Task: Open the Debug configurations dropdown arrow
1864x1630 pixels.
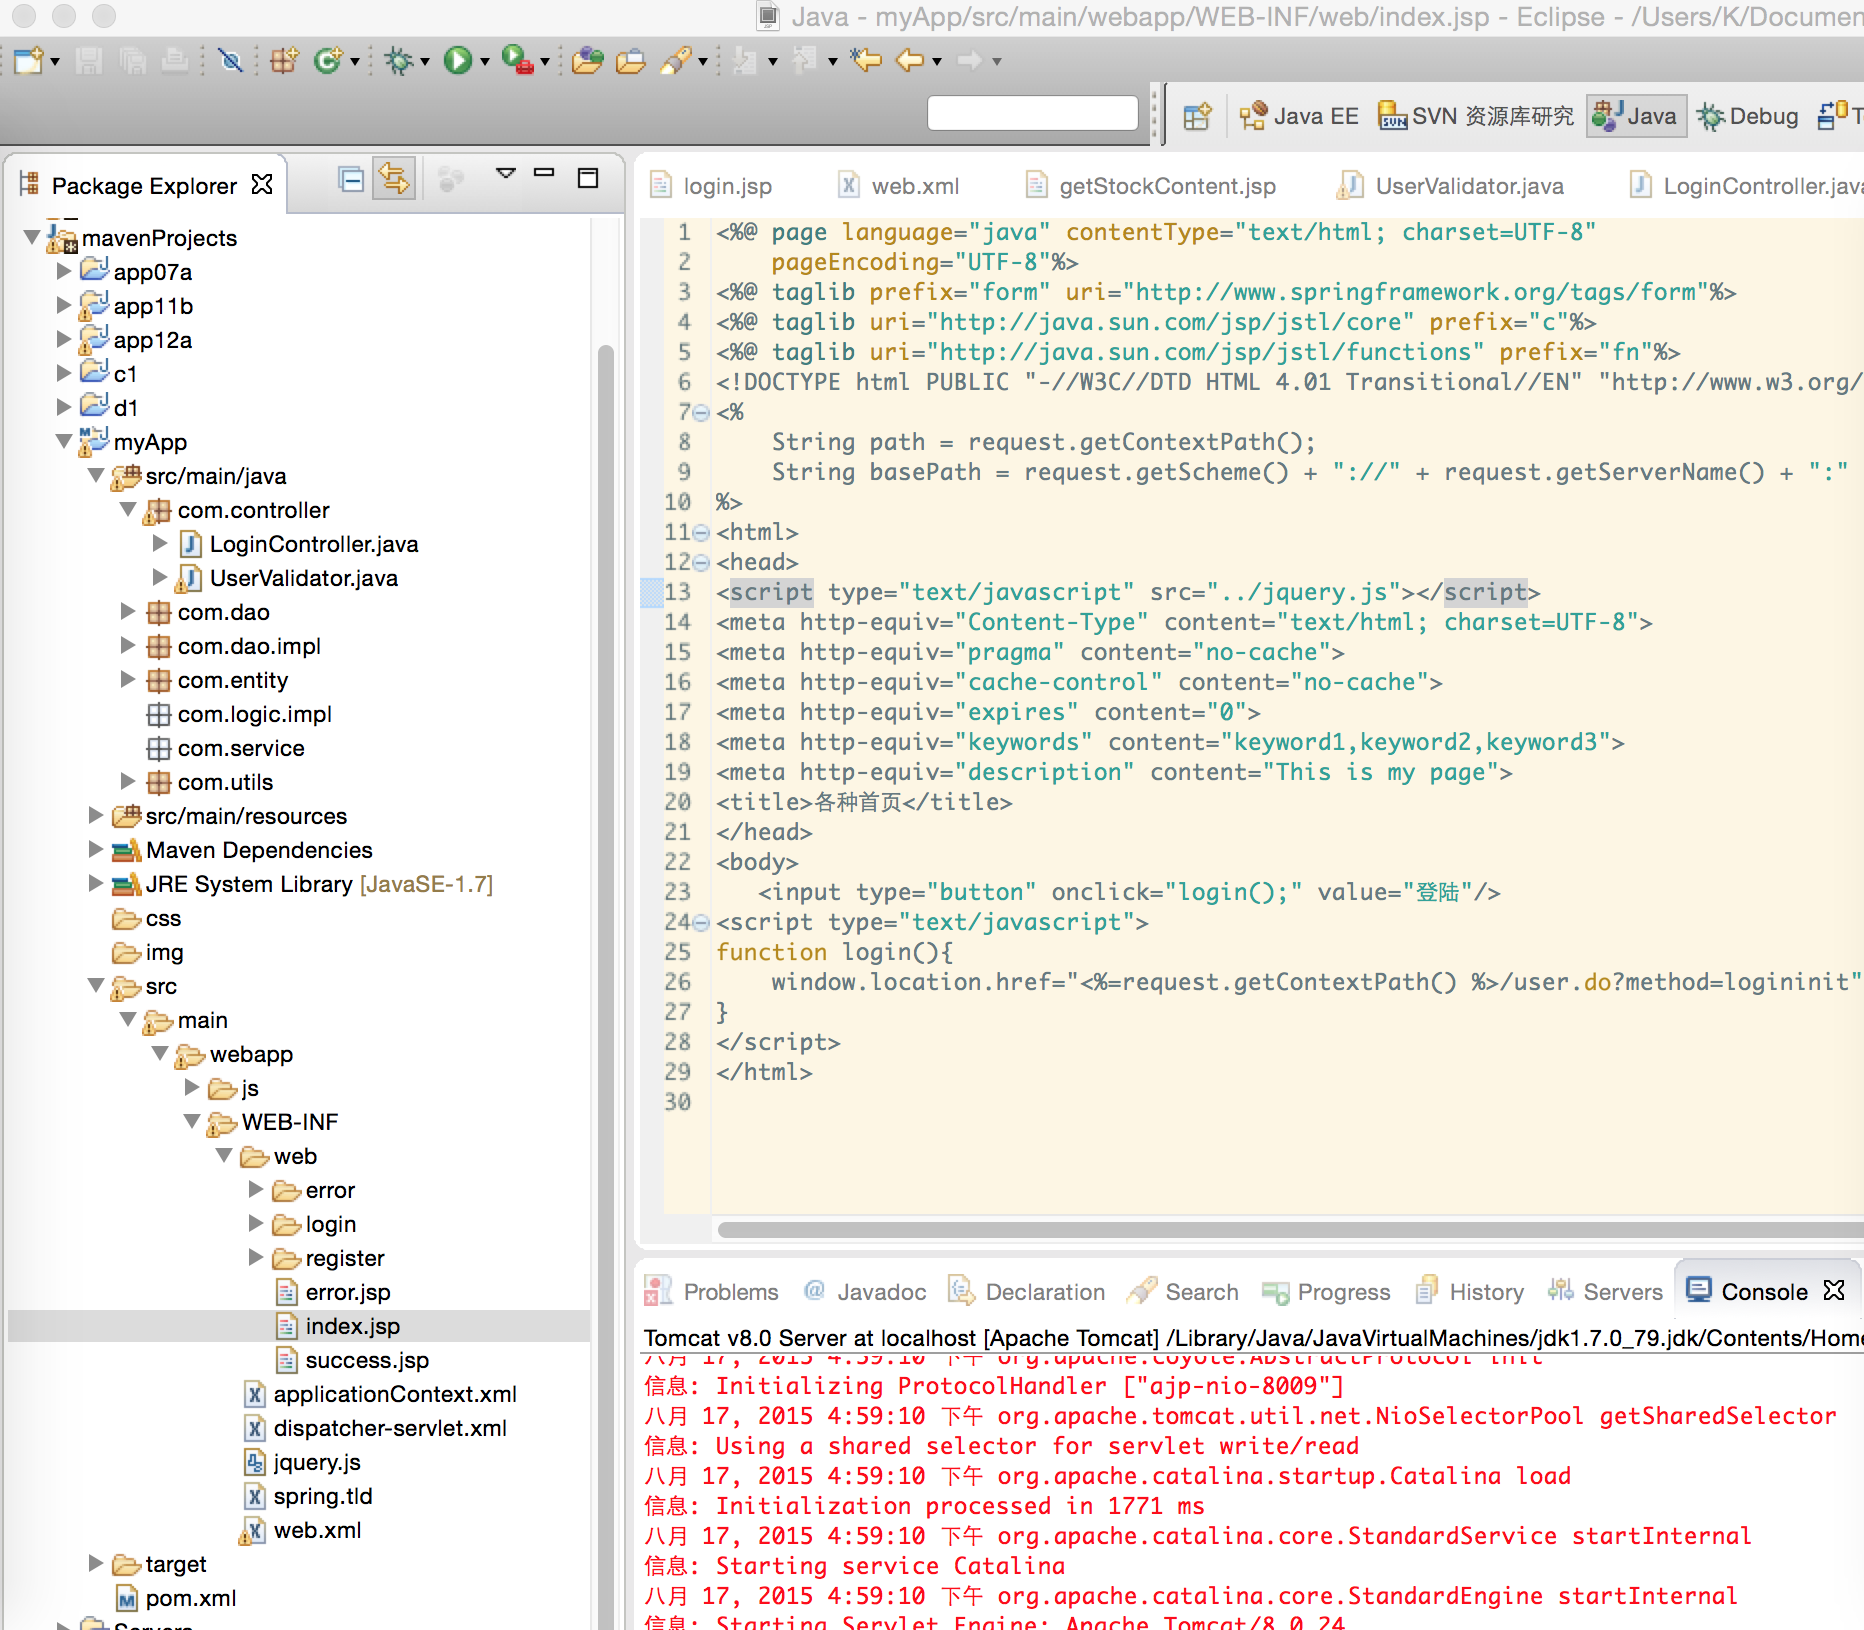Action: [425, 62]
